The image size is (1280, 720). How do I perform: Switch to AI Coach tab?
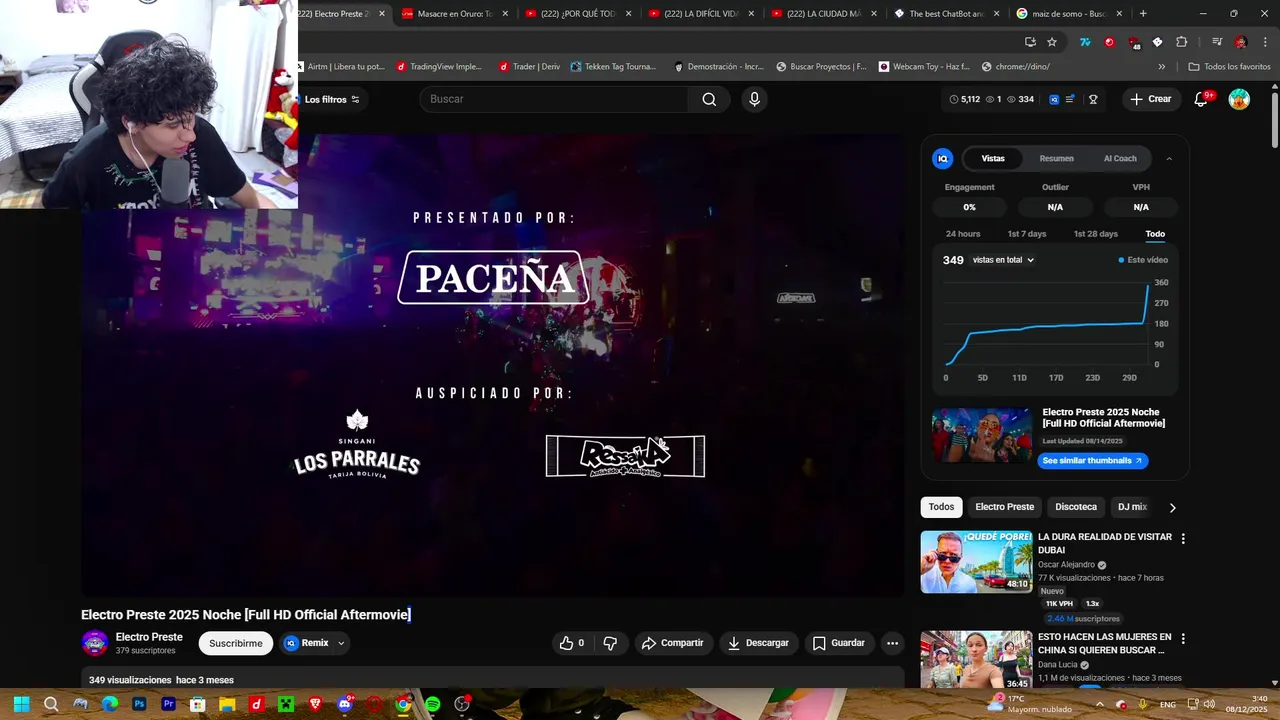(1120, 158)
